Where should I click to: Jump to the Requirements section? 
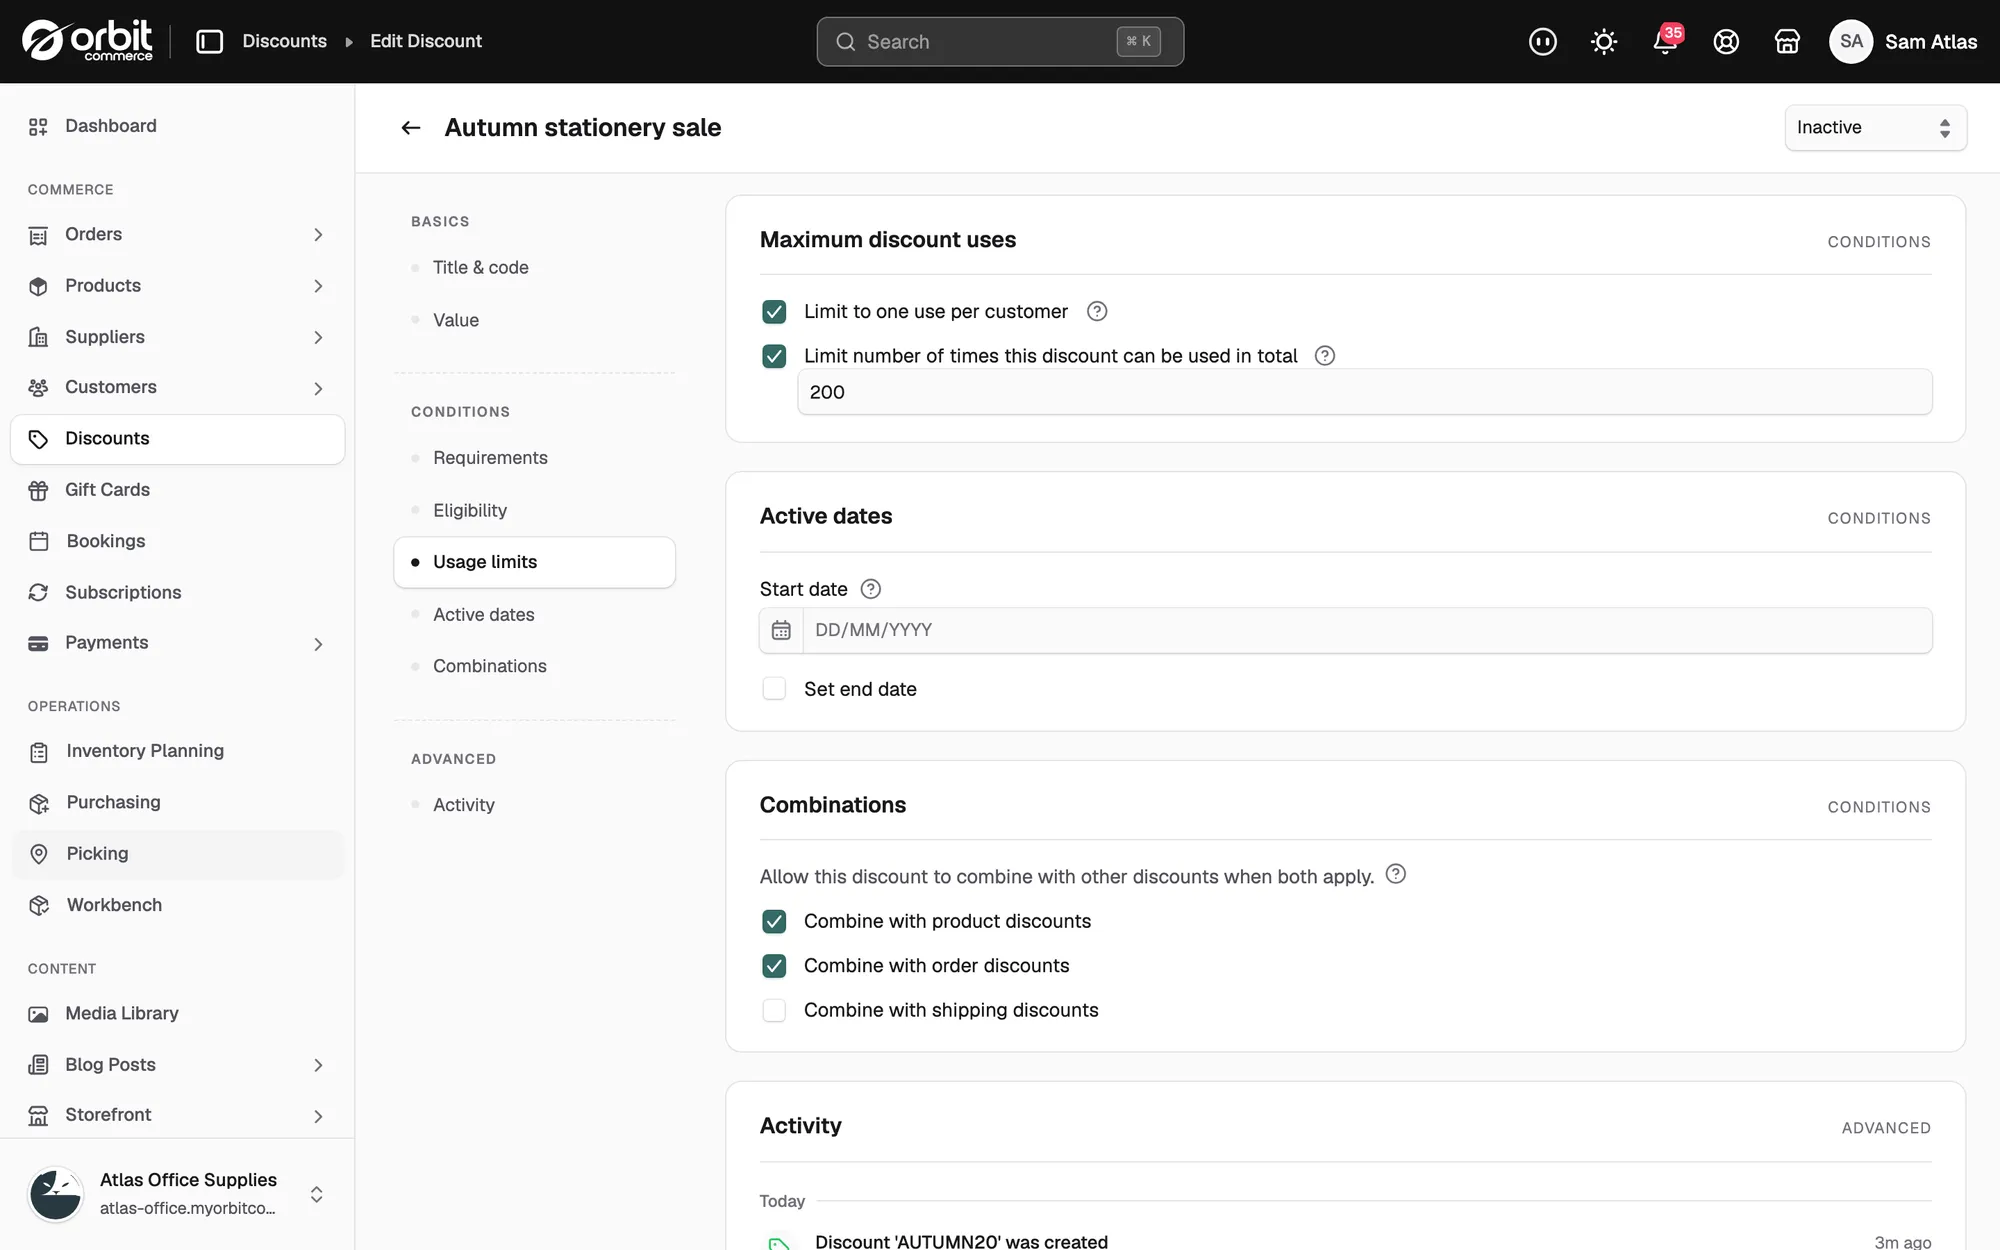(x=490, y=457)
